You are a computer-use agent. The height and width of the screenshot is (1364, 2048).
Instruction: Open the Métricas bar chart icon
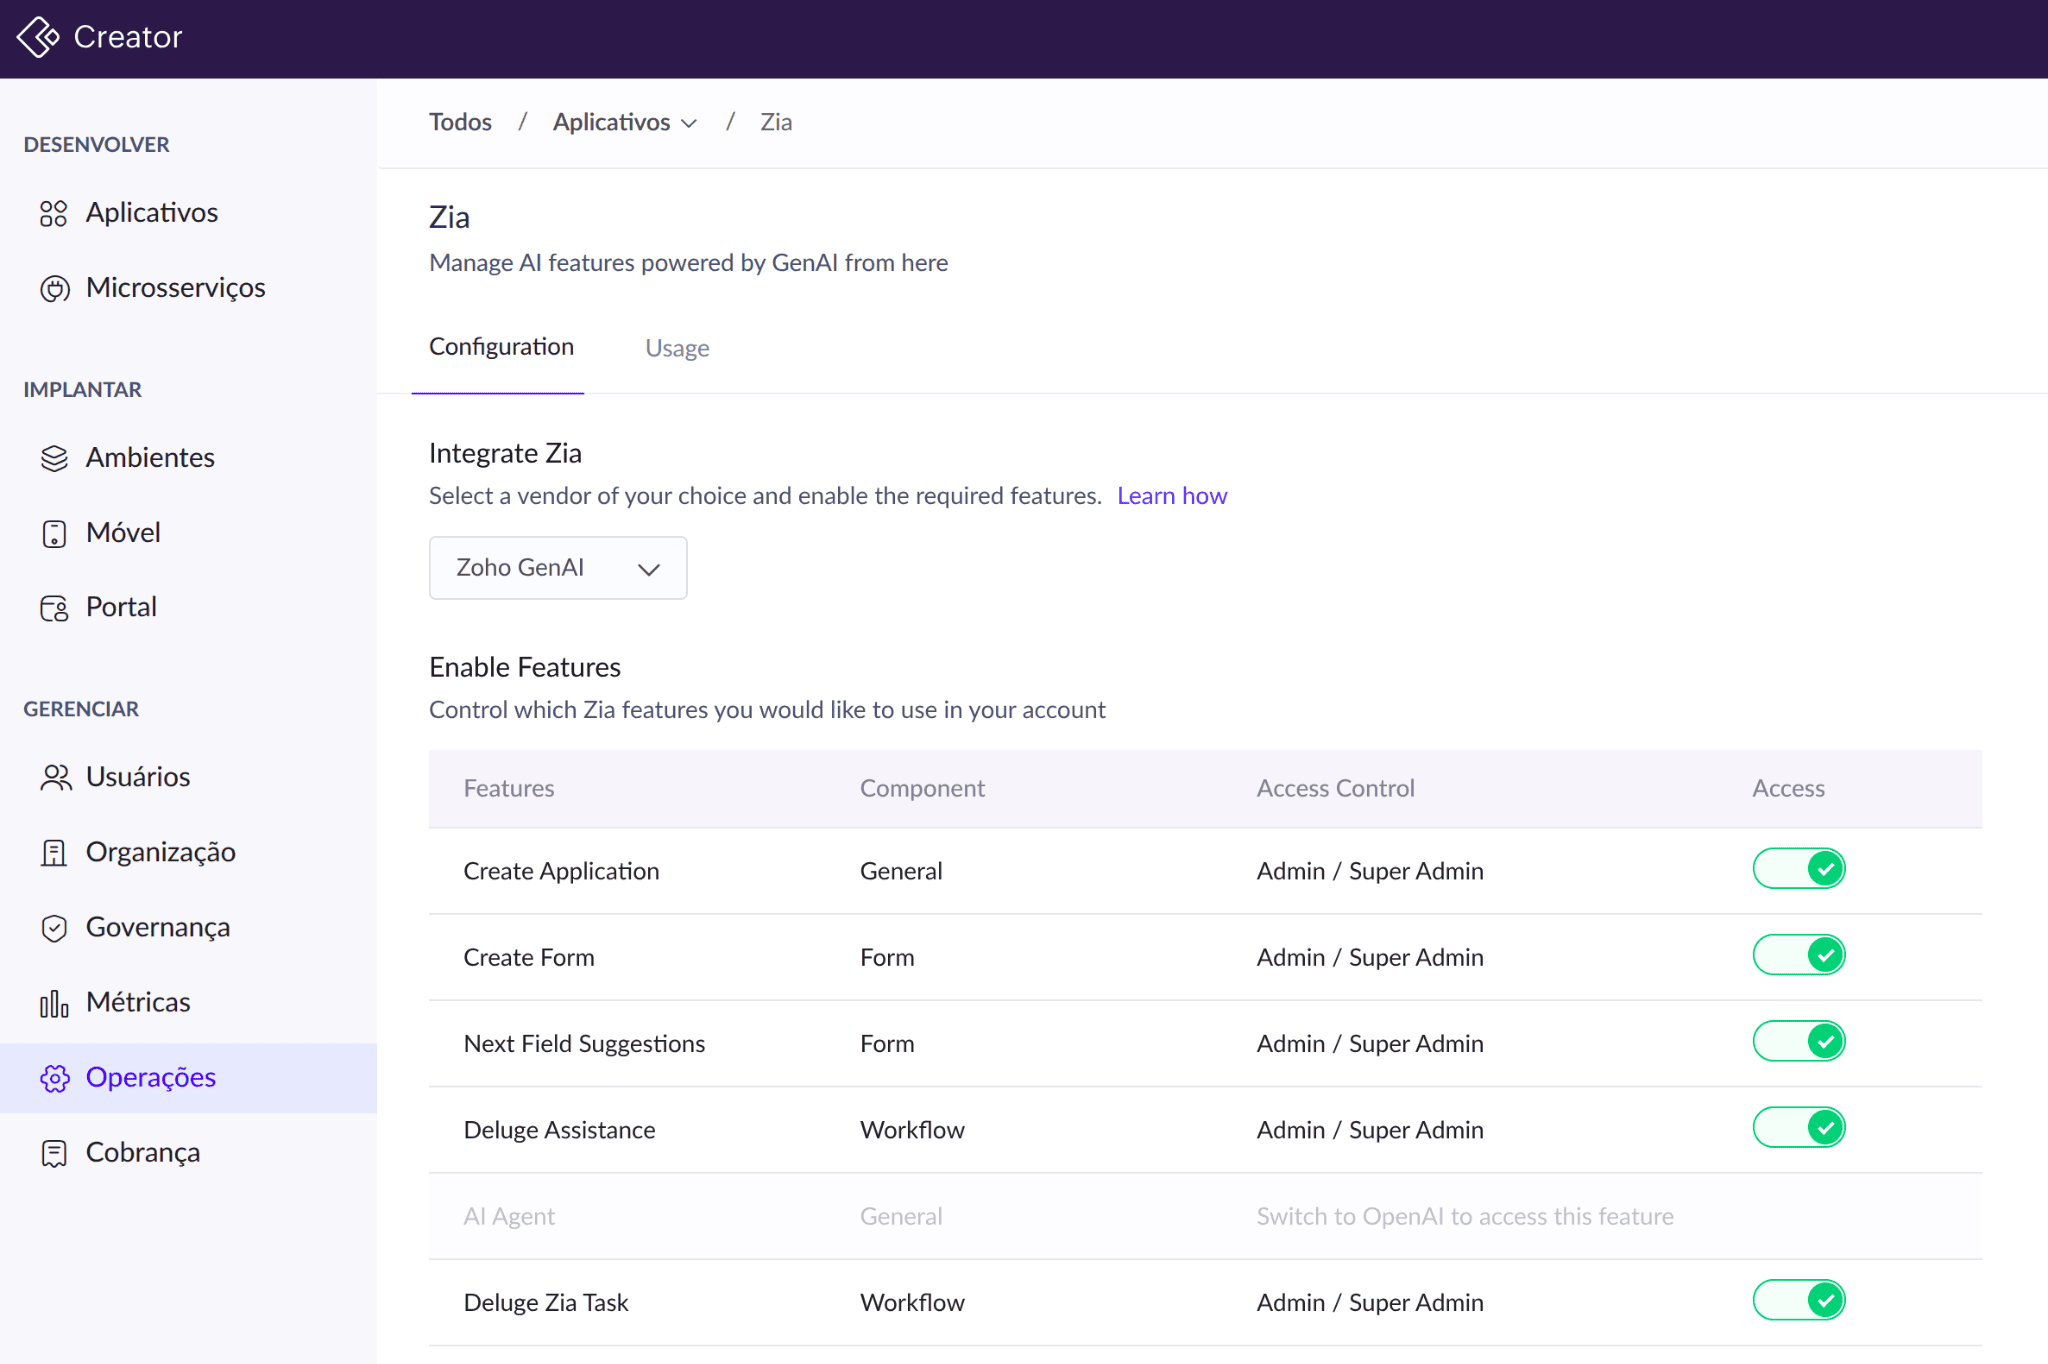point(54,1003)
